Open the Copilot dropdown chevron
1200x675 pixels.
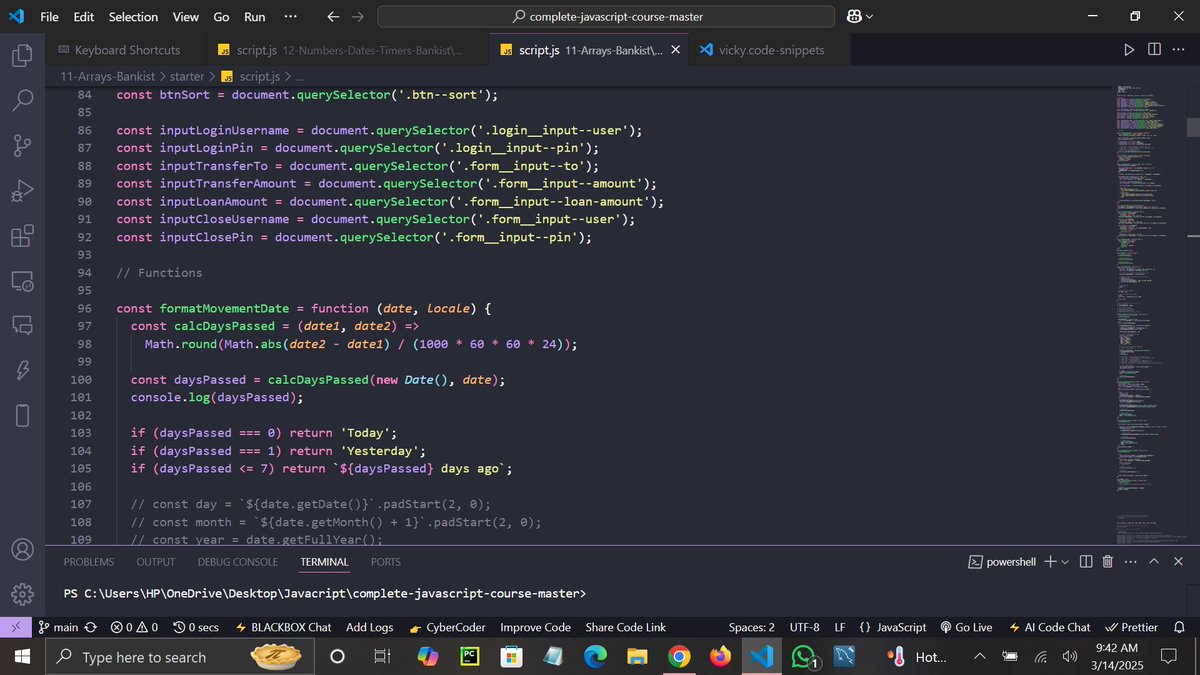(x=869, y=17)
